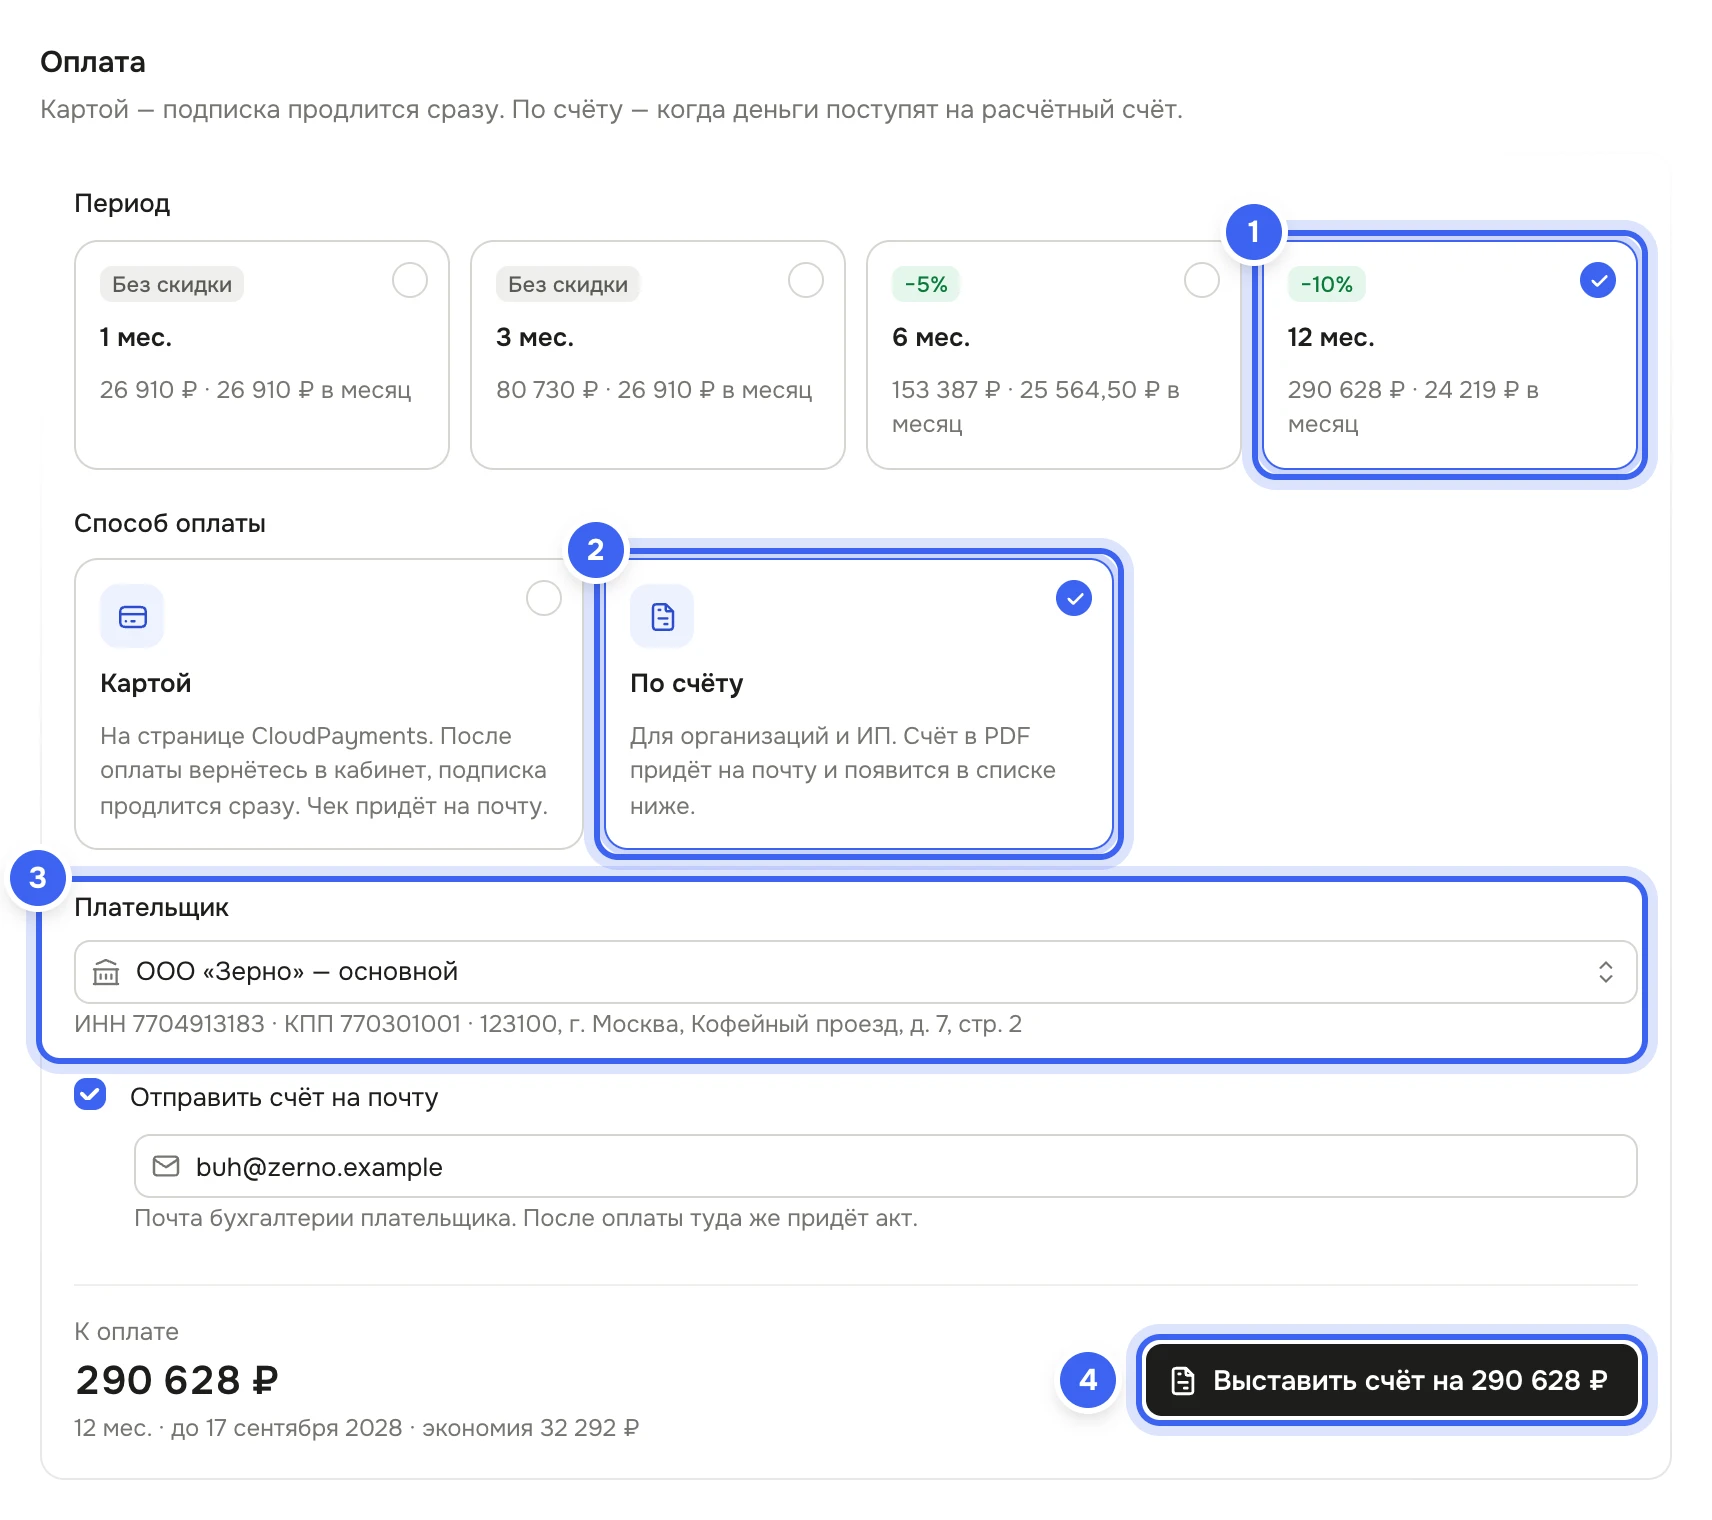Select the 3 мес. period radio button
This screenshot has height=1520, width=1712.
[806, 280]
